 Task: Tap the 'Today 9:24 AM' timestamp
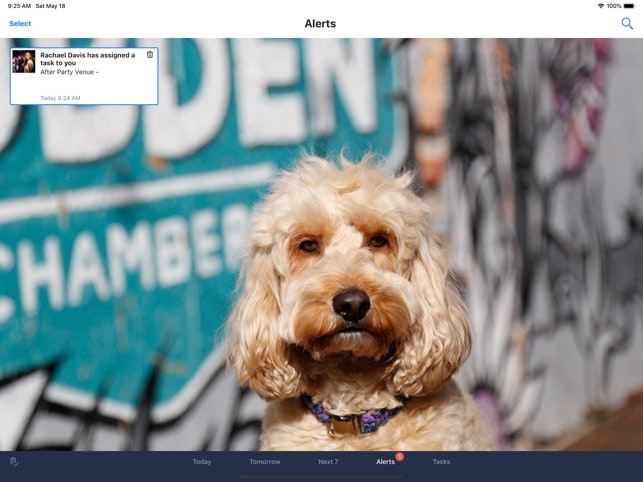pos(60,98)
